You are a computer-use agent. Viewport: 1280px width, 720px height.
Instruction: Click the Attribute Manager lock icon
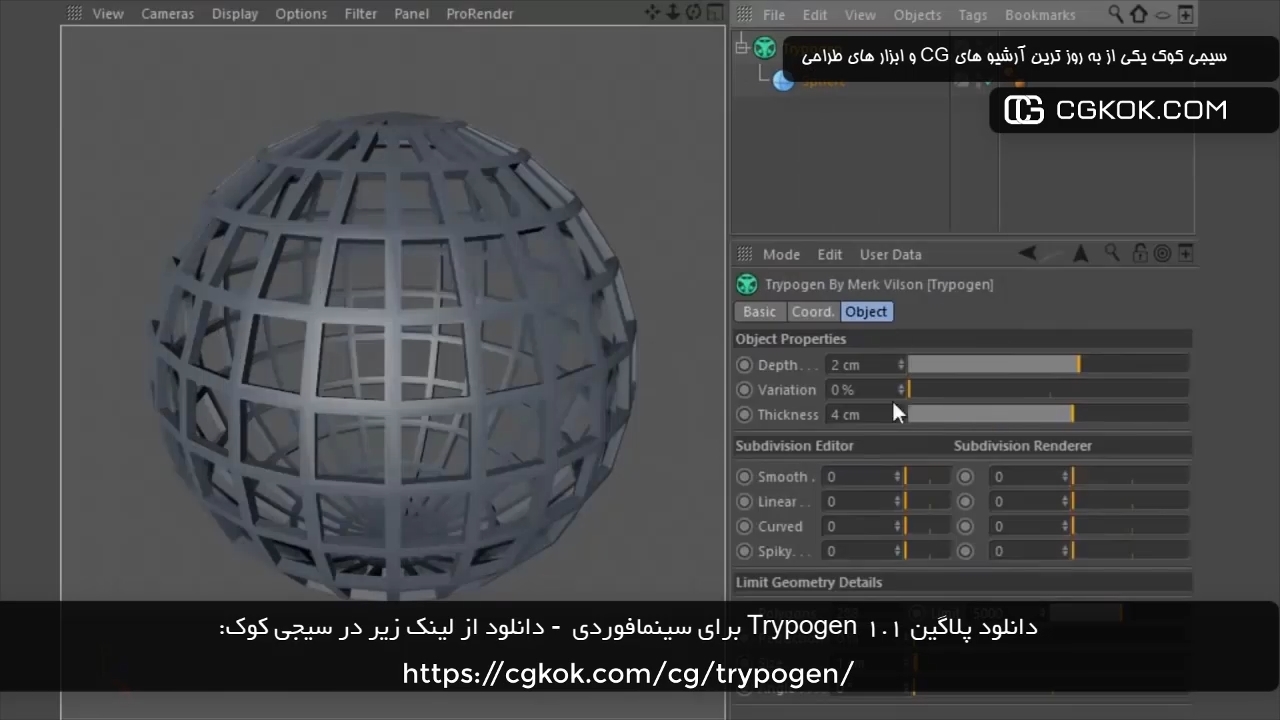(1139, 254)
